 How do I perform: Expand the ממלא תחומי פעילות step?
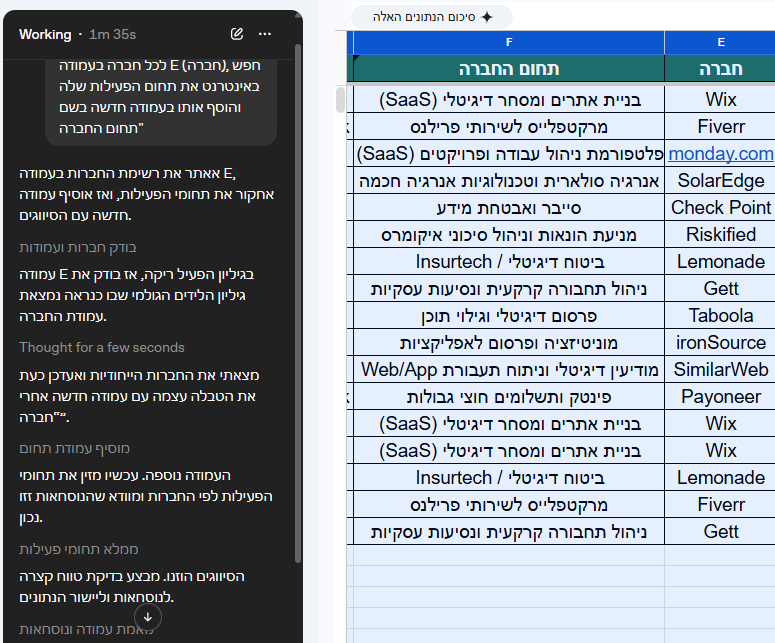pyautogui.click(x=79, y=549)
